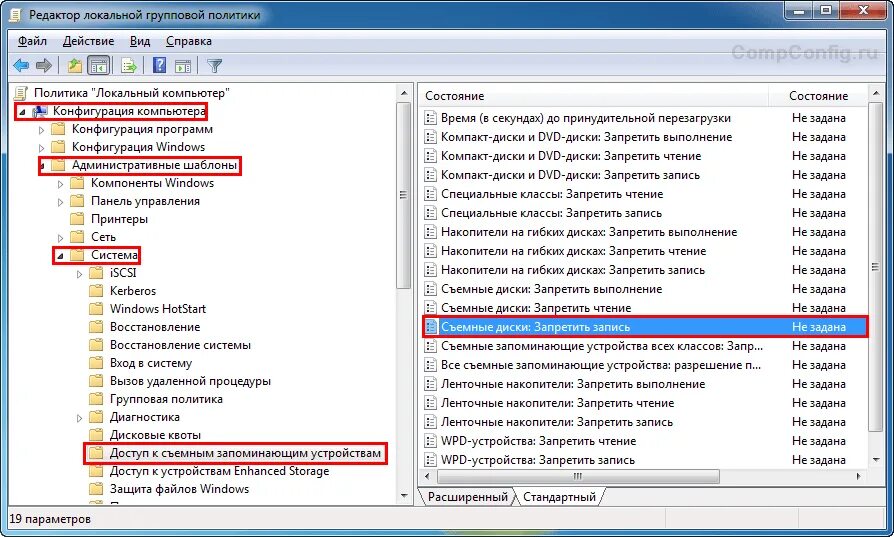This screenshot has height=537, width=894.
Task: Expand the Диагностика node
Action: [79, 418]
